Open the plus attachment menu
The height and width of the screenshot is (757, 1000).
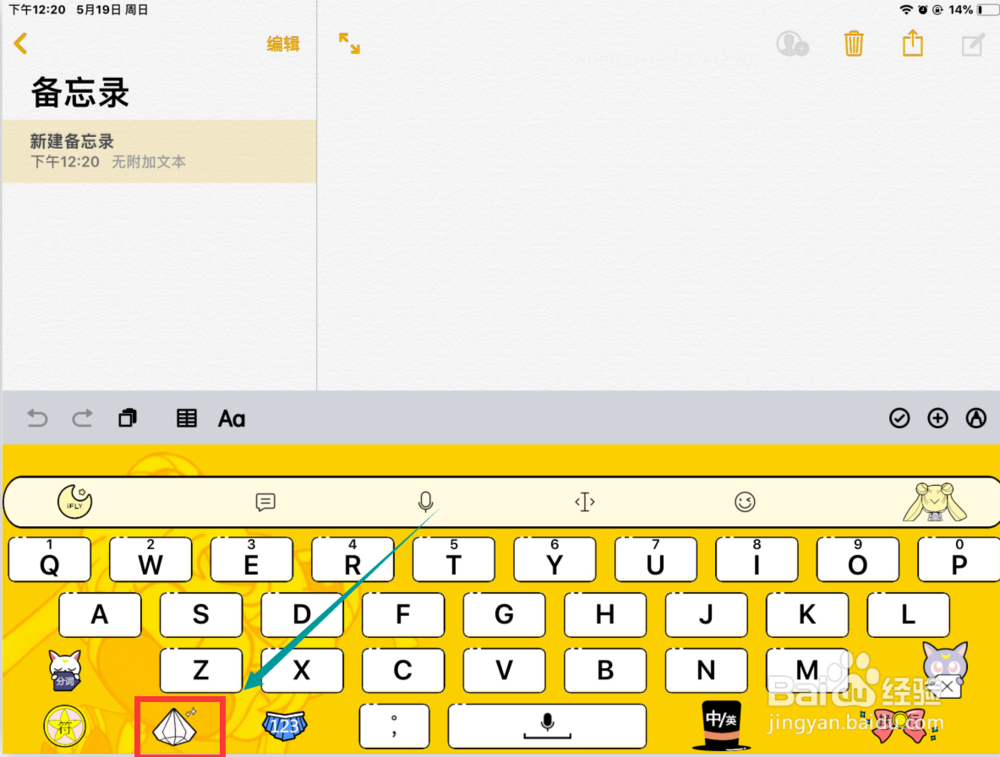tap(938, 418)
